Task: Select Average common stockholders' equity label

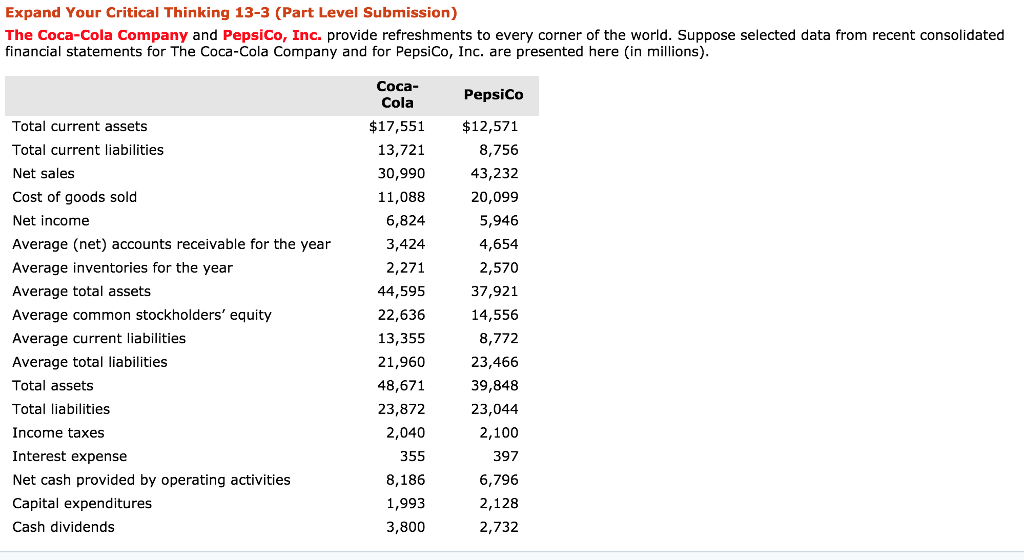Action: point(142,315)
